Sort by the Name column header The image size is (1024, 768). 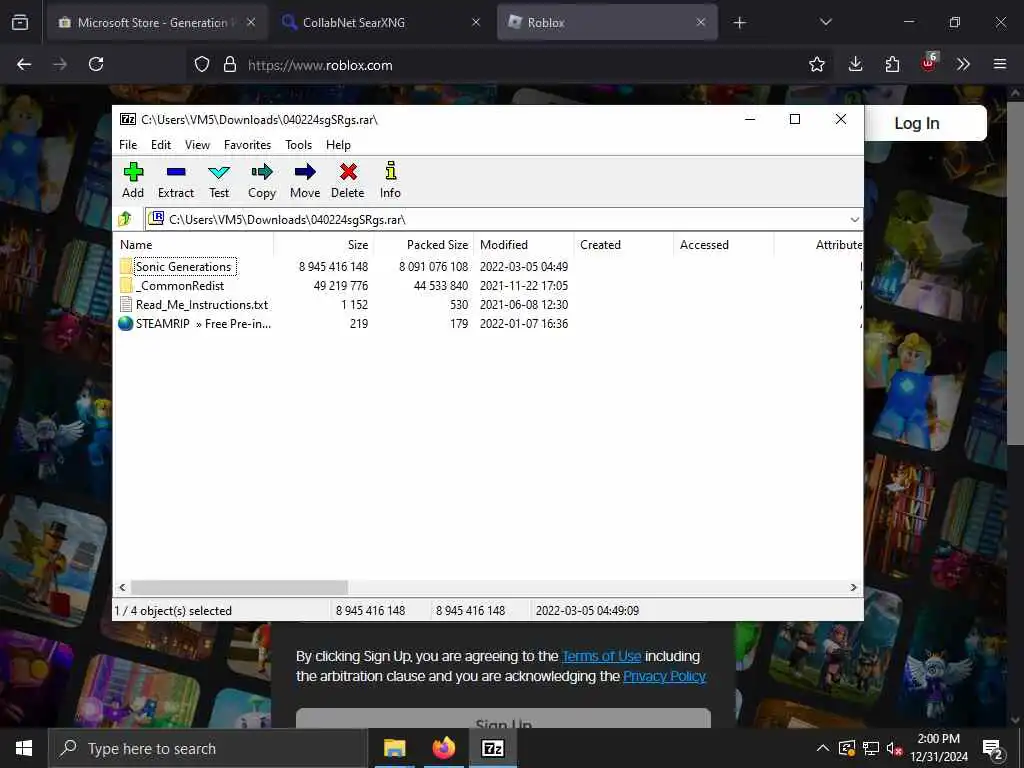[x=194, y=245]
